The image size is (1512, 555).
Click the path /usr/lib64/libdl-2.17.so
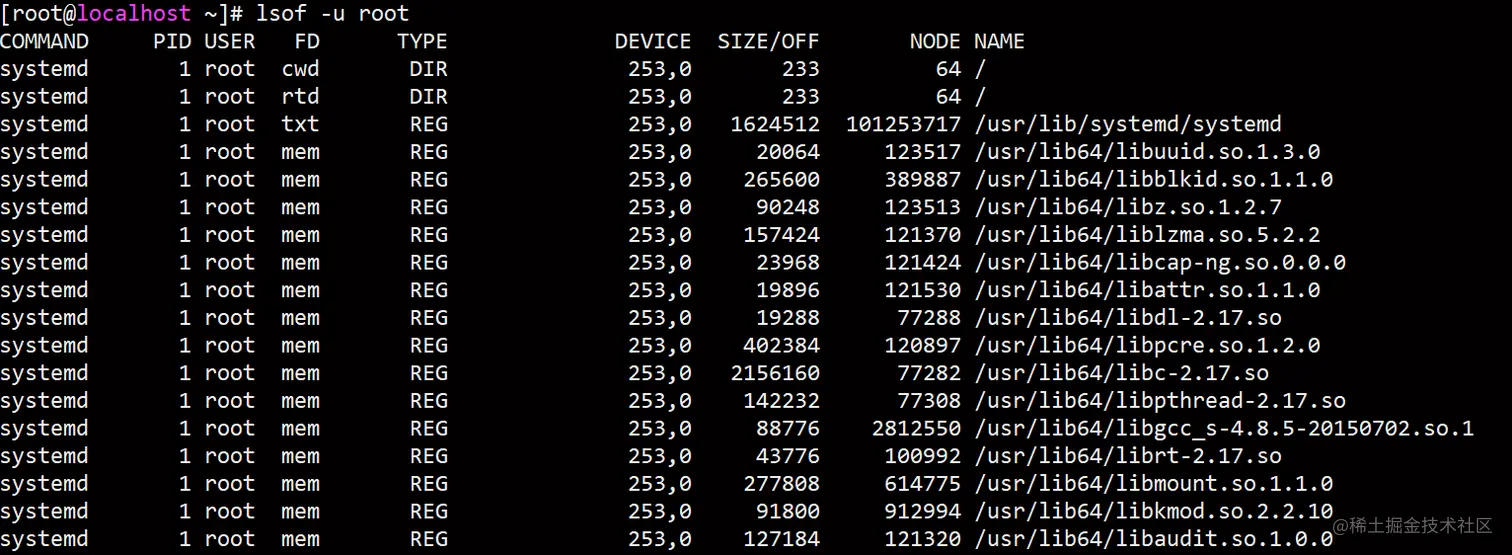[x=1127, y=318]
